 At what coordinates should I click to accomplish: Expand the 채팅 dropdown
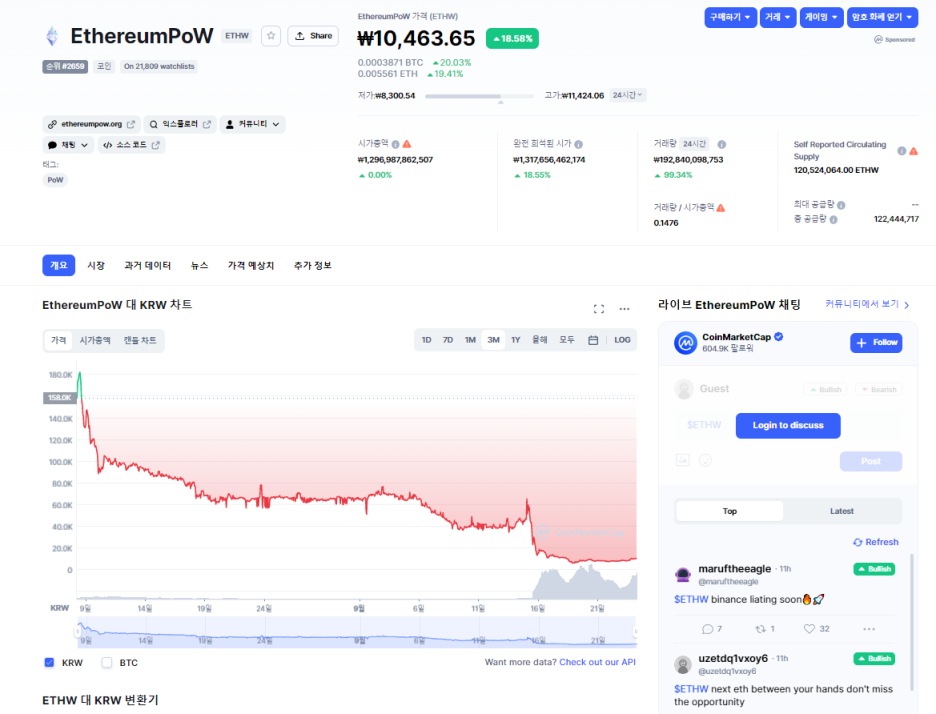[x=68, y=145]
